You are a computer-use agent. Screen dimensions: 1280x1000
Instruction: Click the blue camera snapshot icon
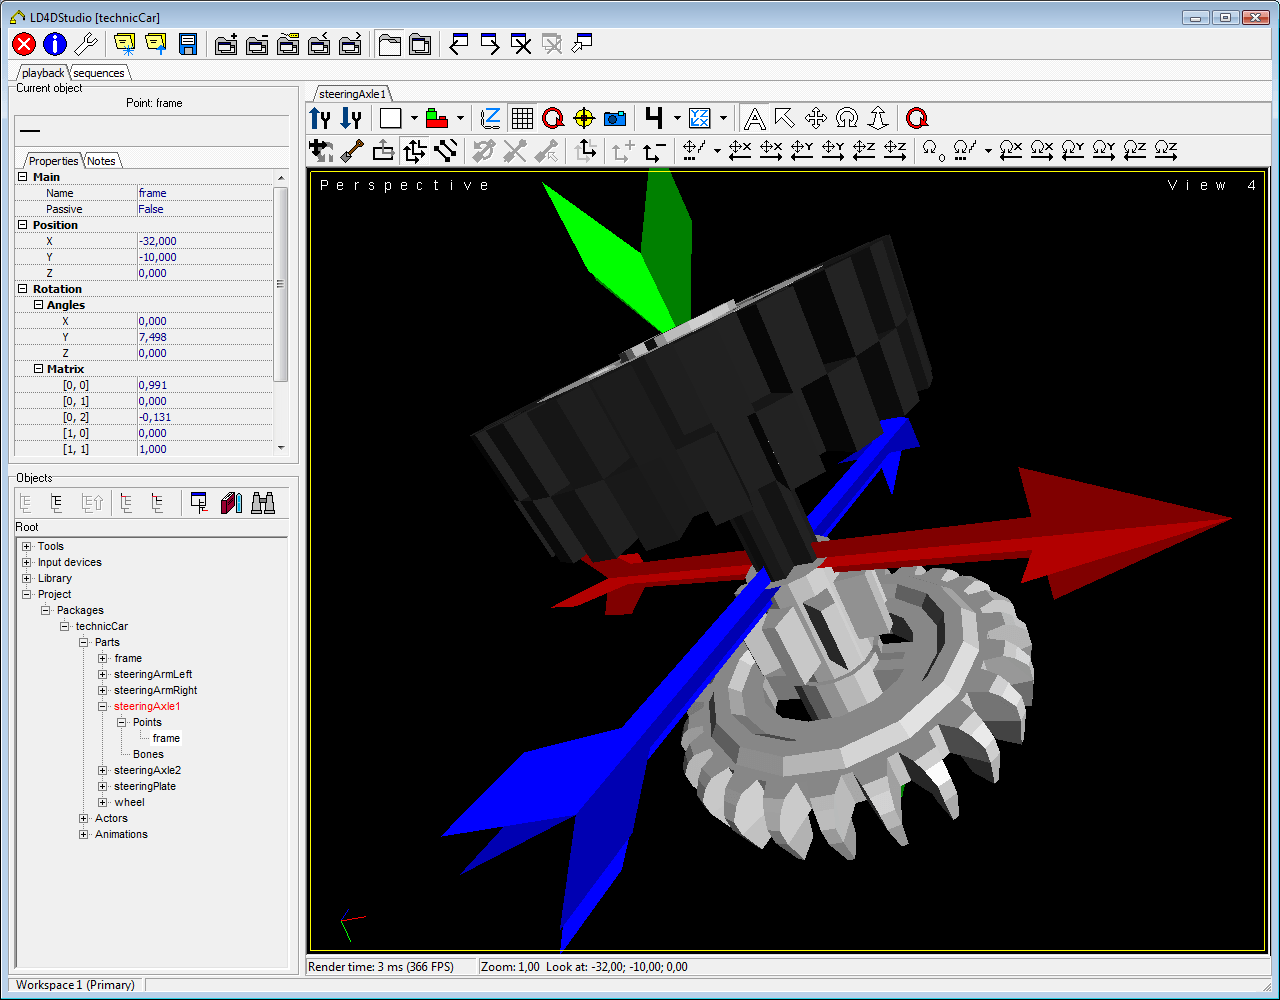[615, 118]
